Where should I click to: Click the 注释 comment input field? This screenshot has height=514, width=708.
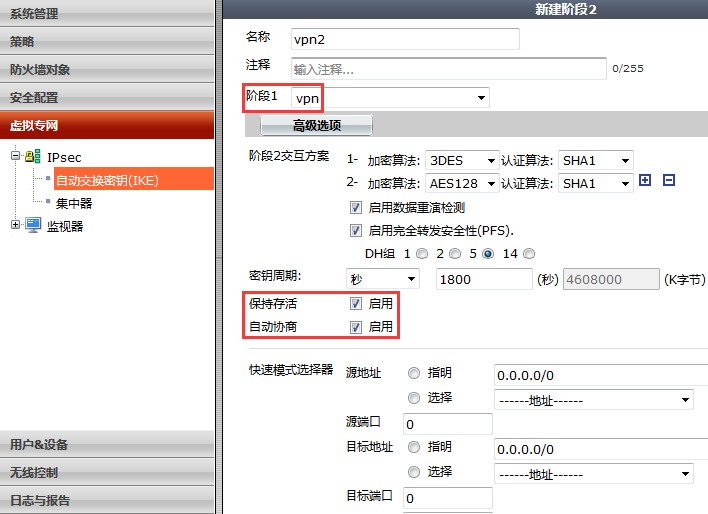pyautogui.click(x=448, y=68)
